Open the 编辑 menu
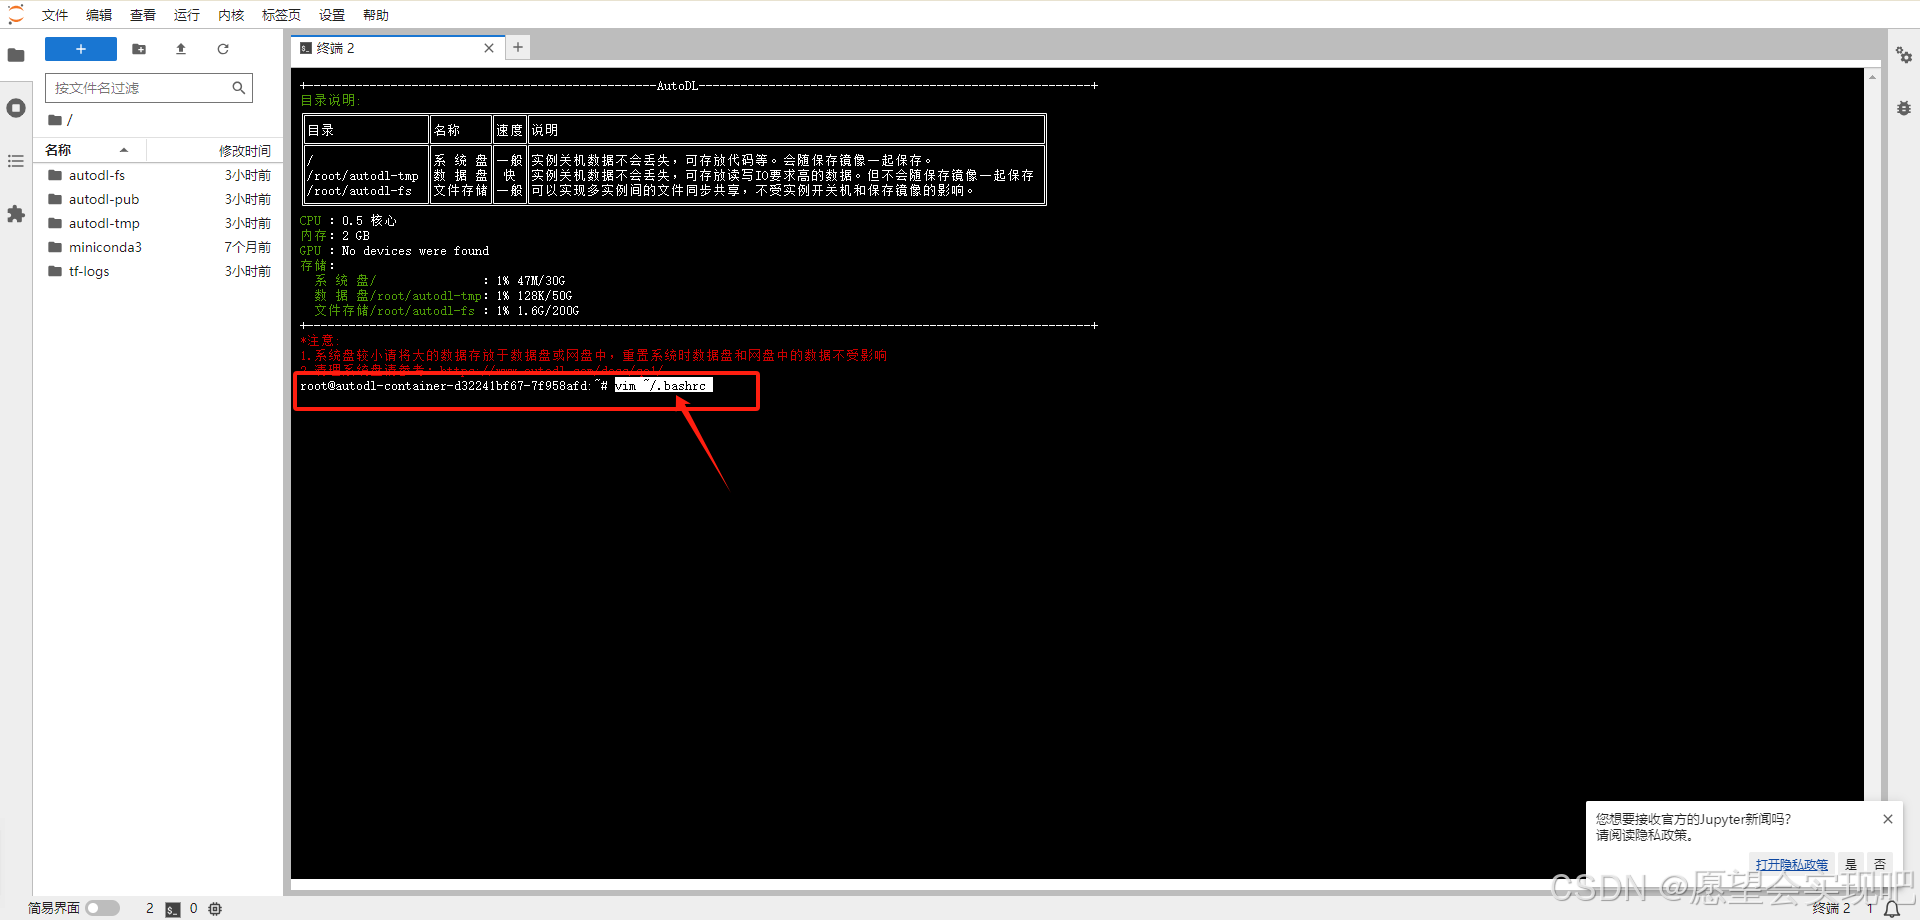 99,15
